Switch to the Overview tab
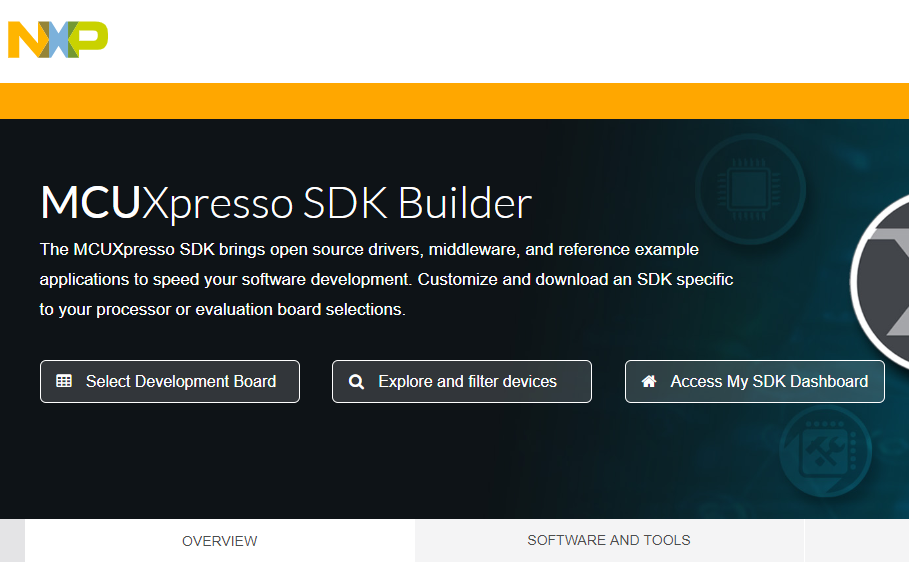This screenshot has width=909, height=570. [x=220, y=541]
